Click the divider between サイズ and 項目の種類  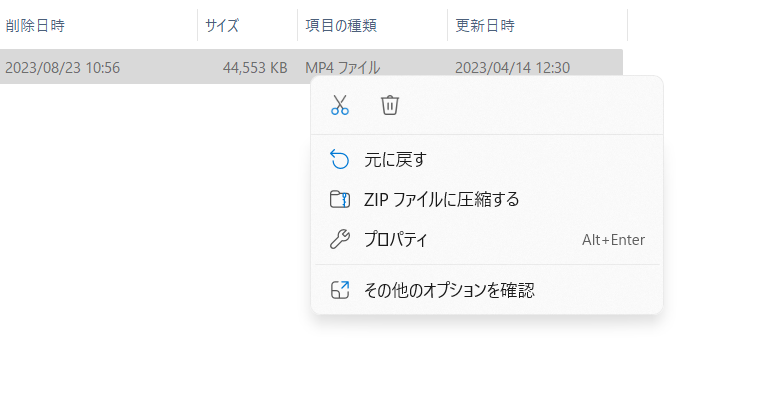(x=298, y=25)
